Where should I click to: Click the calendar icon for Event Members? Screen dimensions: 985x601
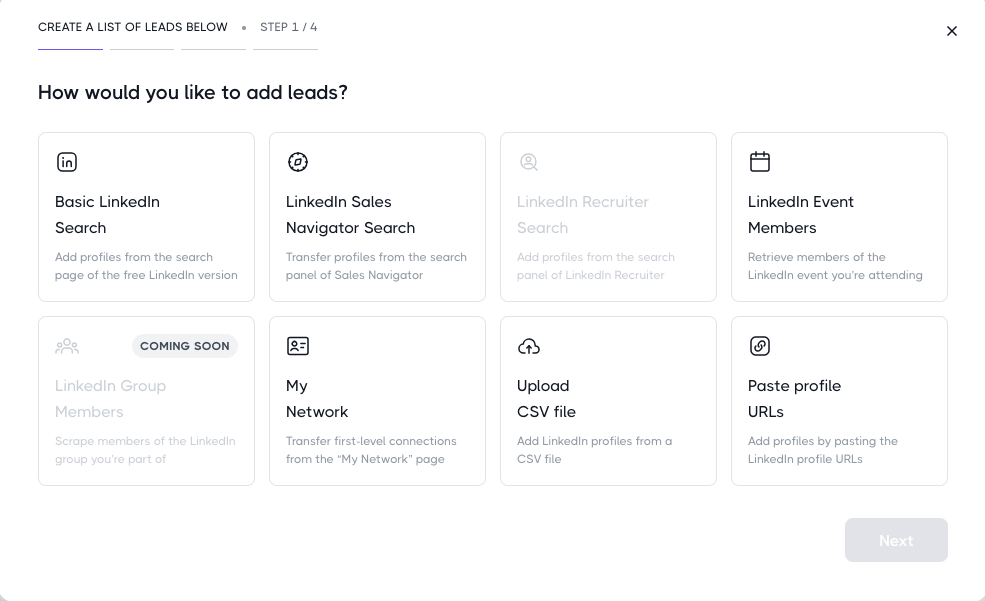[760, 162]
